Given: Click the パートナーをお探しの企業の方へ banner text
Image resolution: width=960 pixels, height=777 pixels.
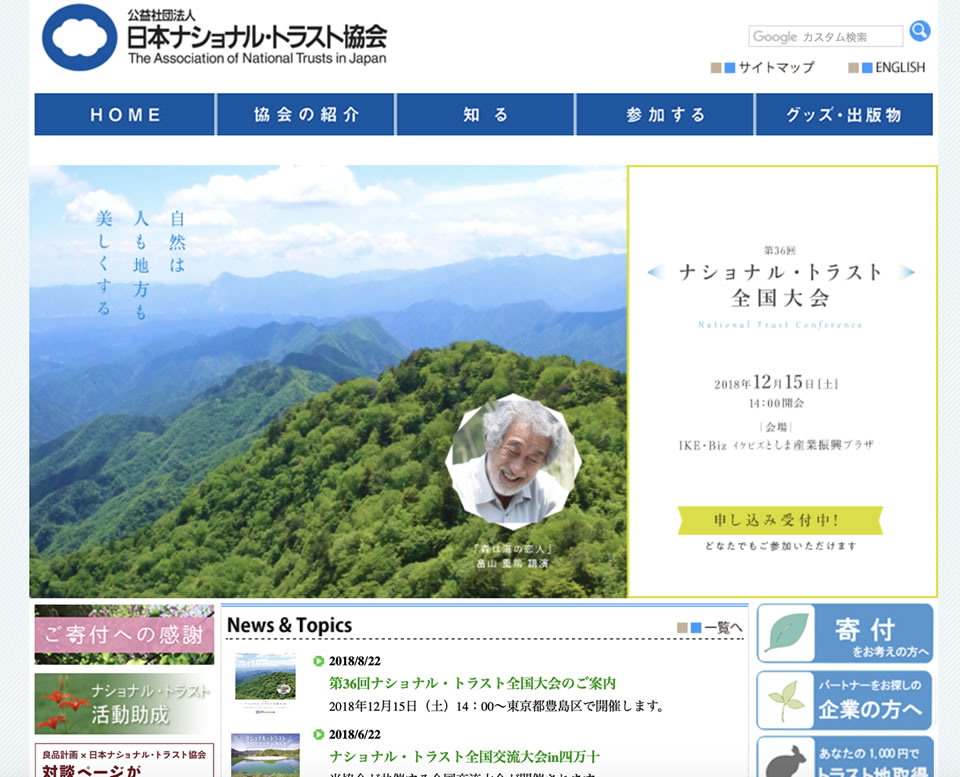Looking at the screenshot, I should pyautogui.click(x=870, y=700).
